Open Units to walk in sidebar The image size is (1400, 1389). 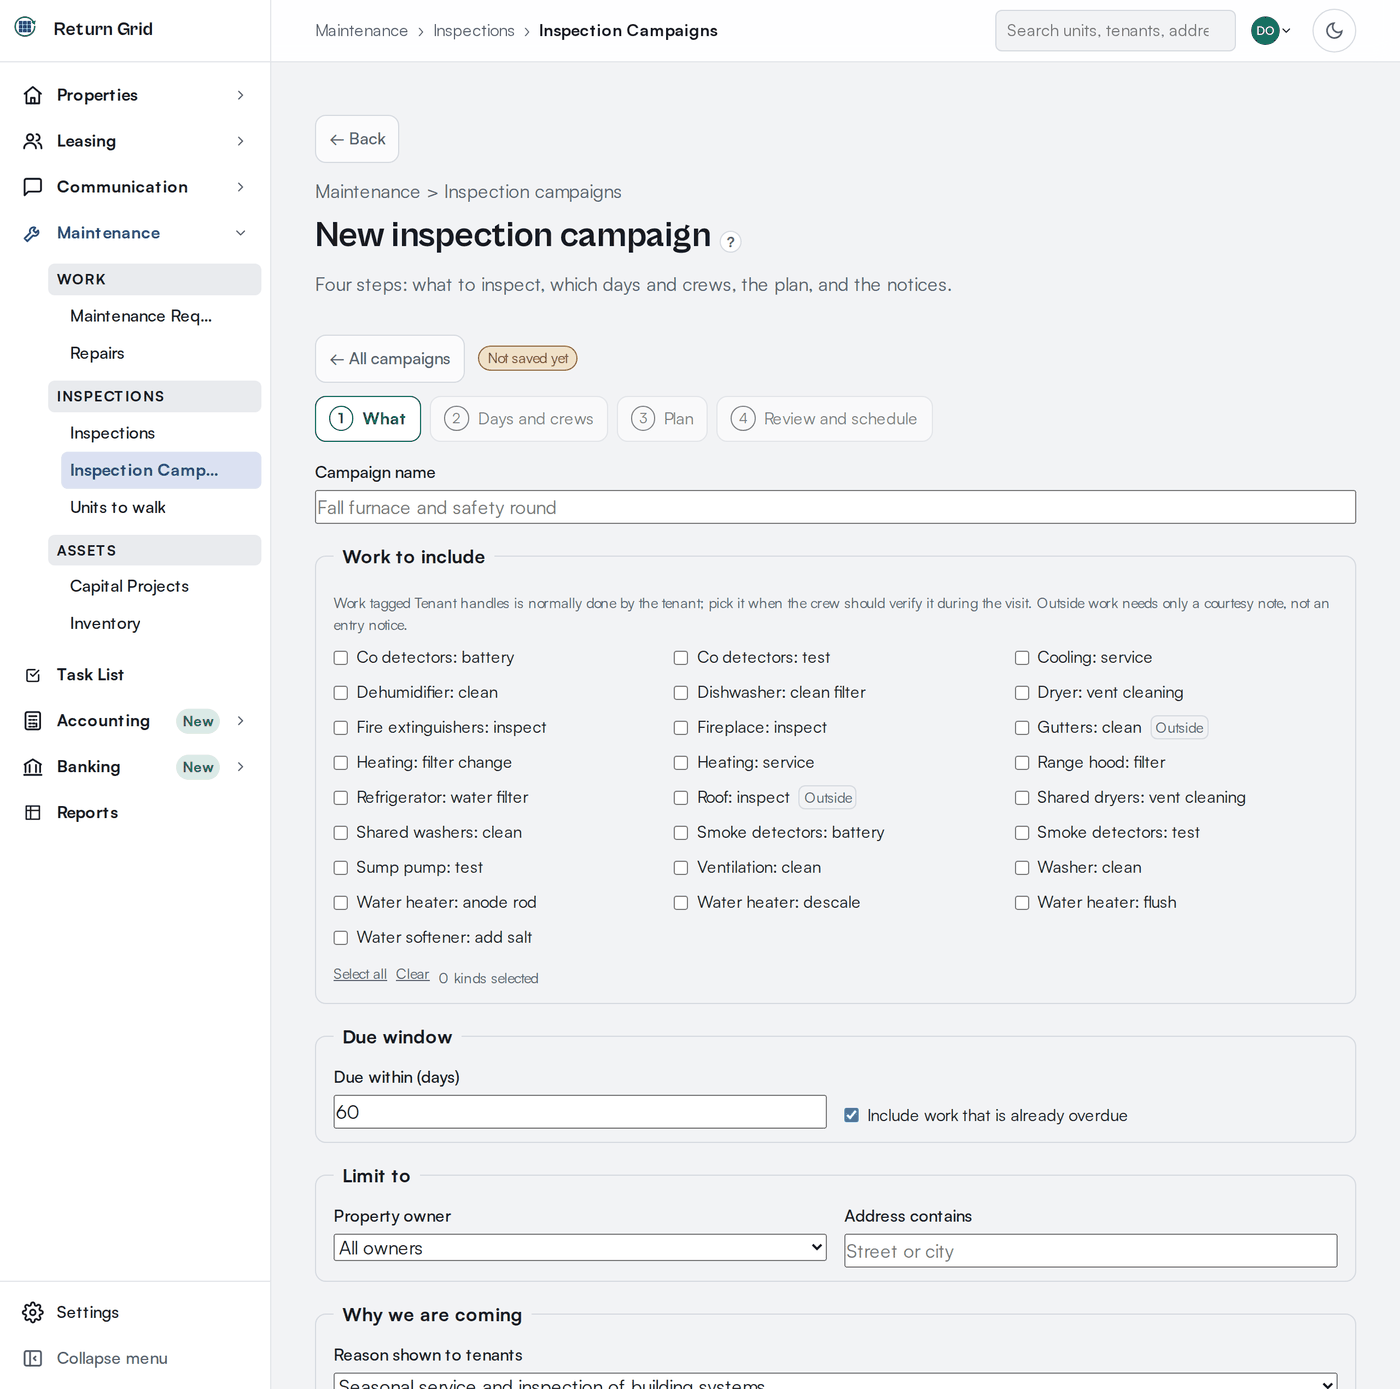tap(161, 508)
